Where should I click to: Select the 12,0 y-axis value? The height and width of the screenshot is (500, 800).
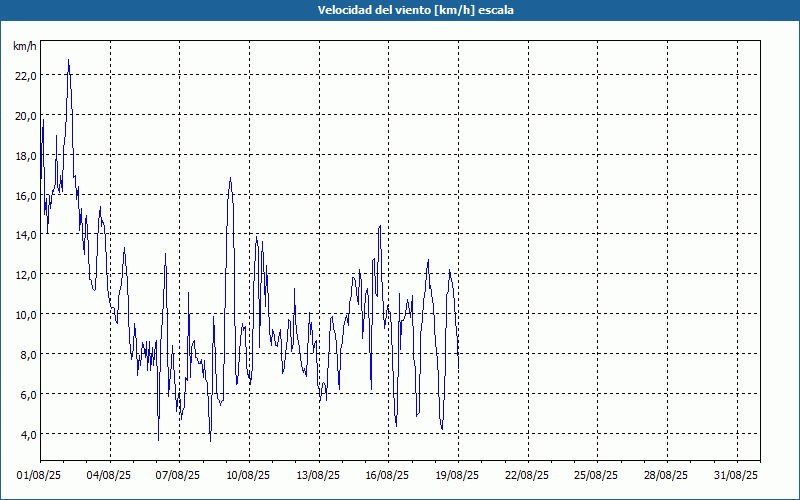[26, 274]
